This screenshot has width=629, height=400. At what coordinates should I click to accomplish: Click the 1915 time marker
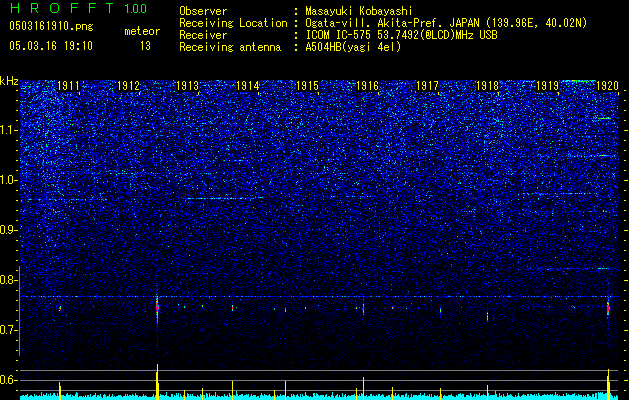(307, 86)
